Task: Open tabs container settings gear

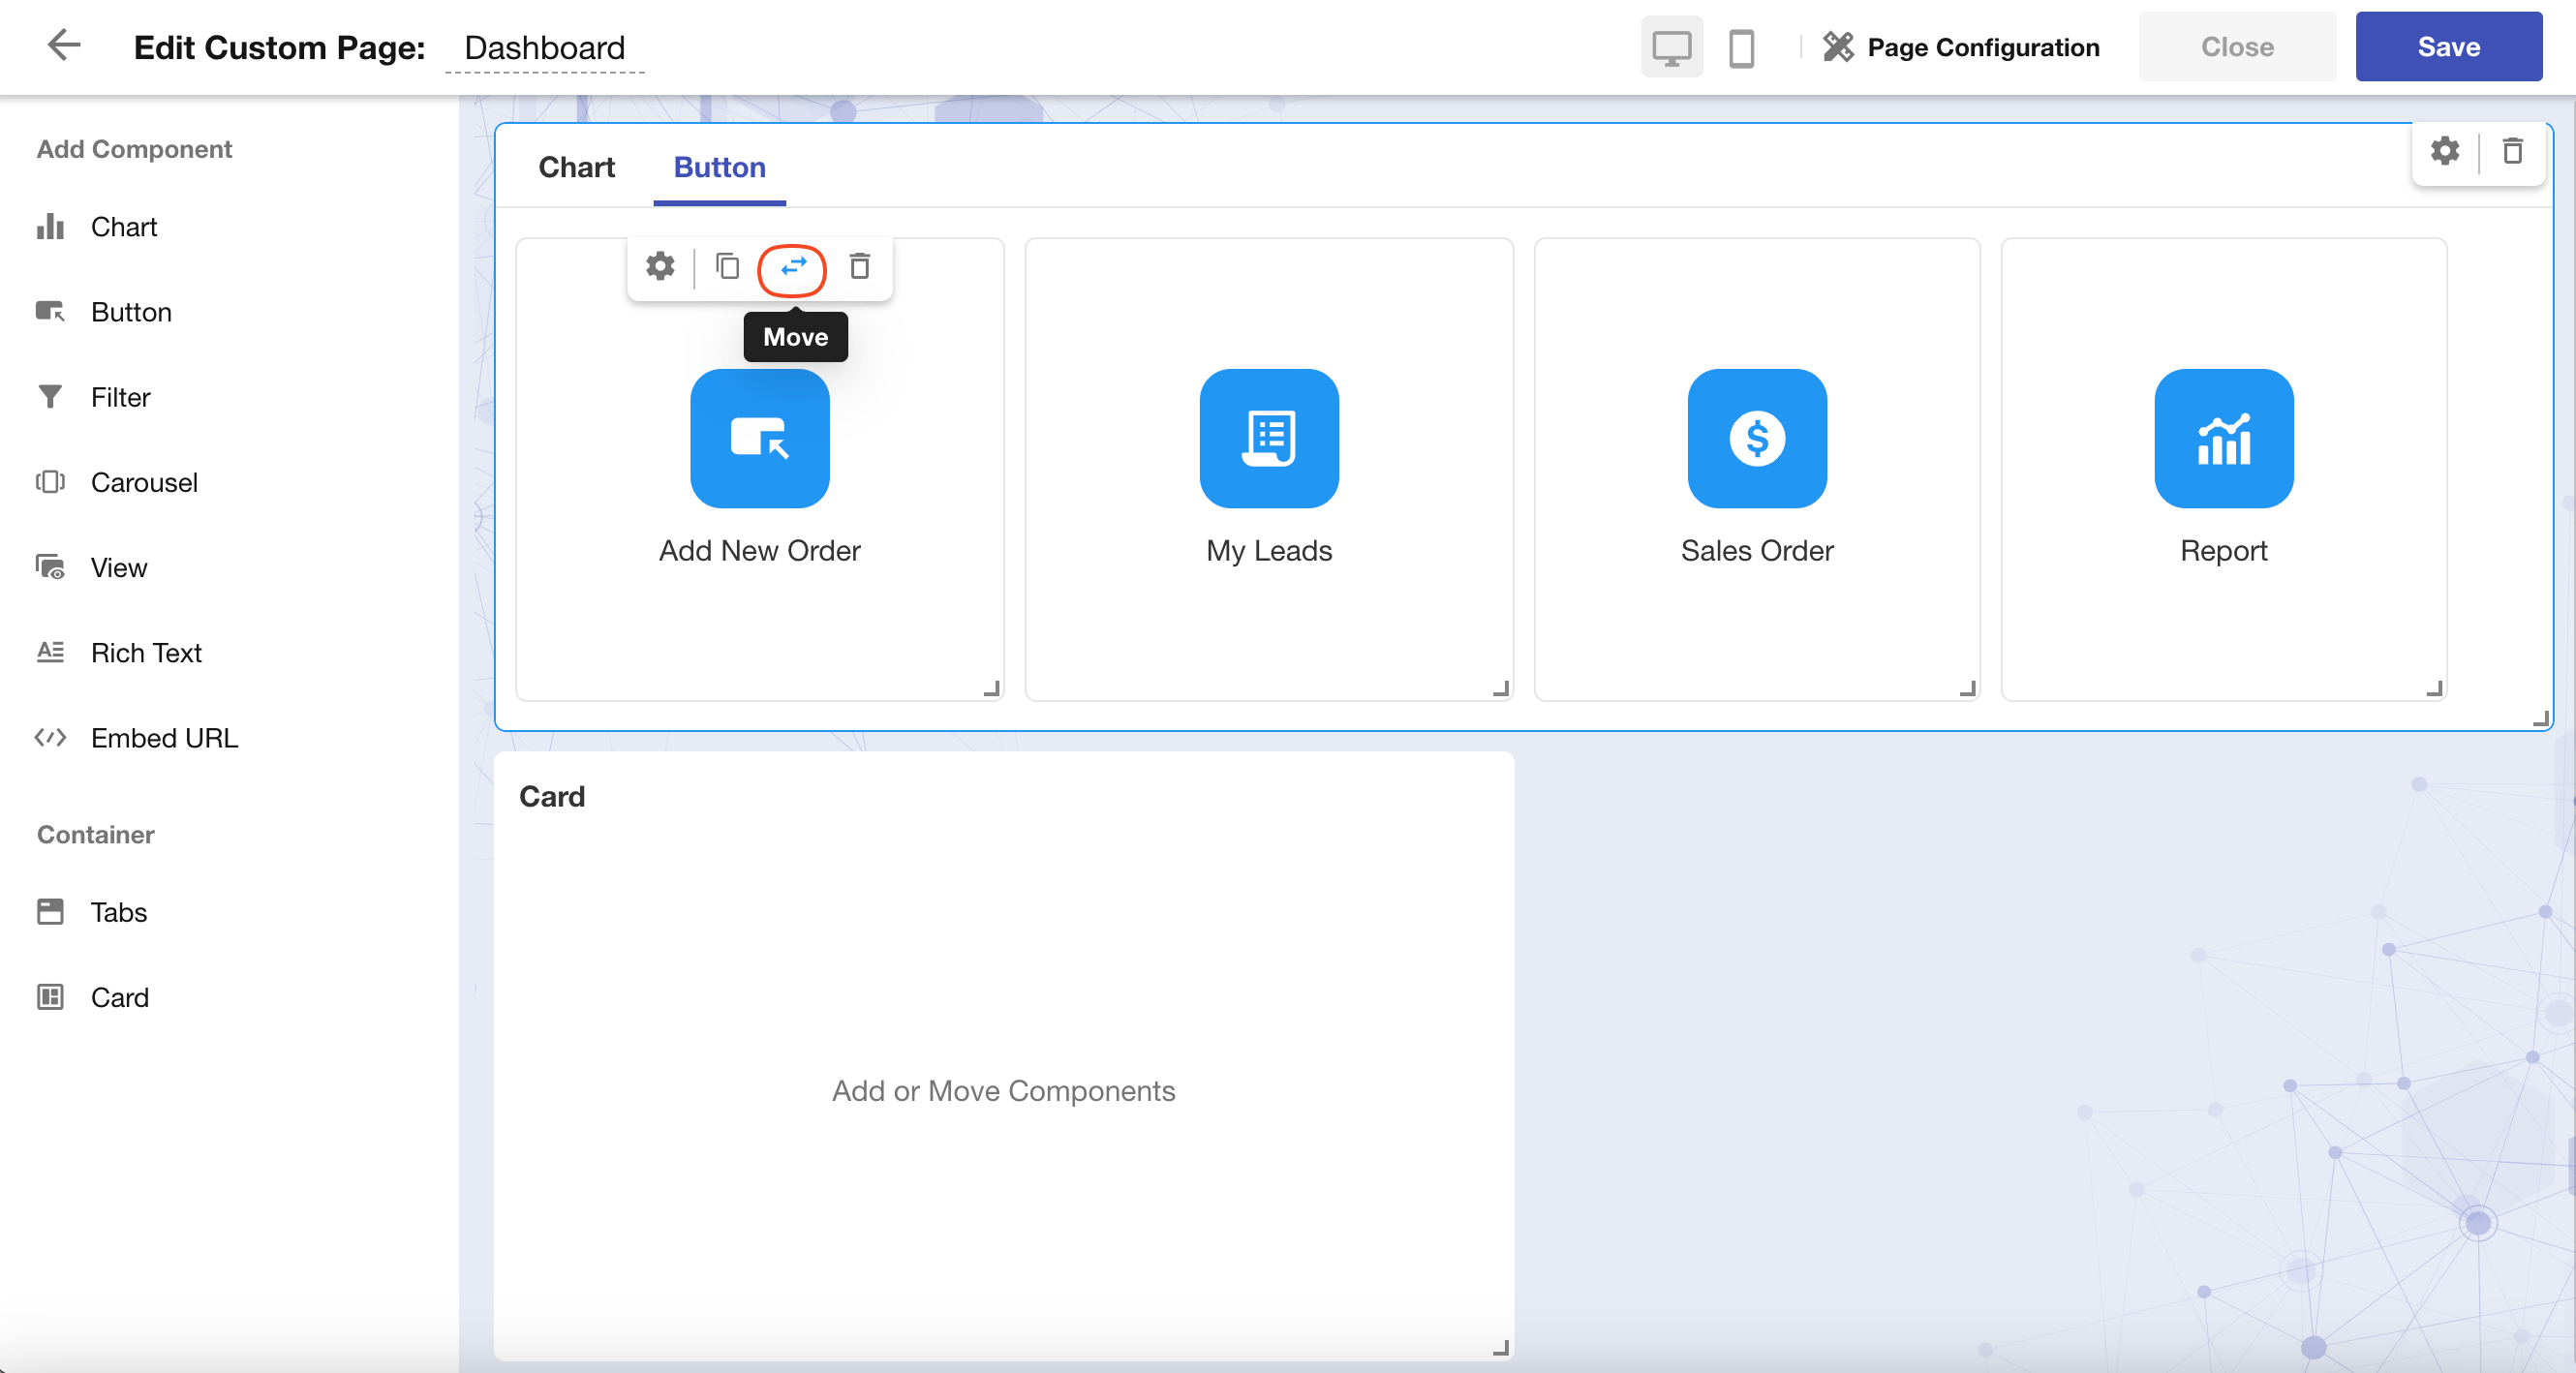Action: 2444,151
